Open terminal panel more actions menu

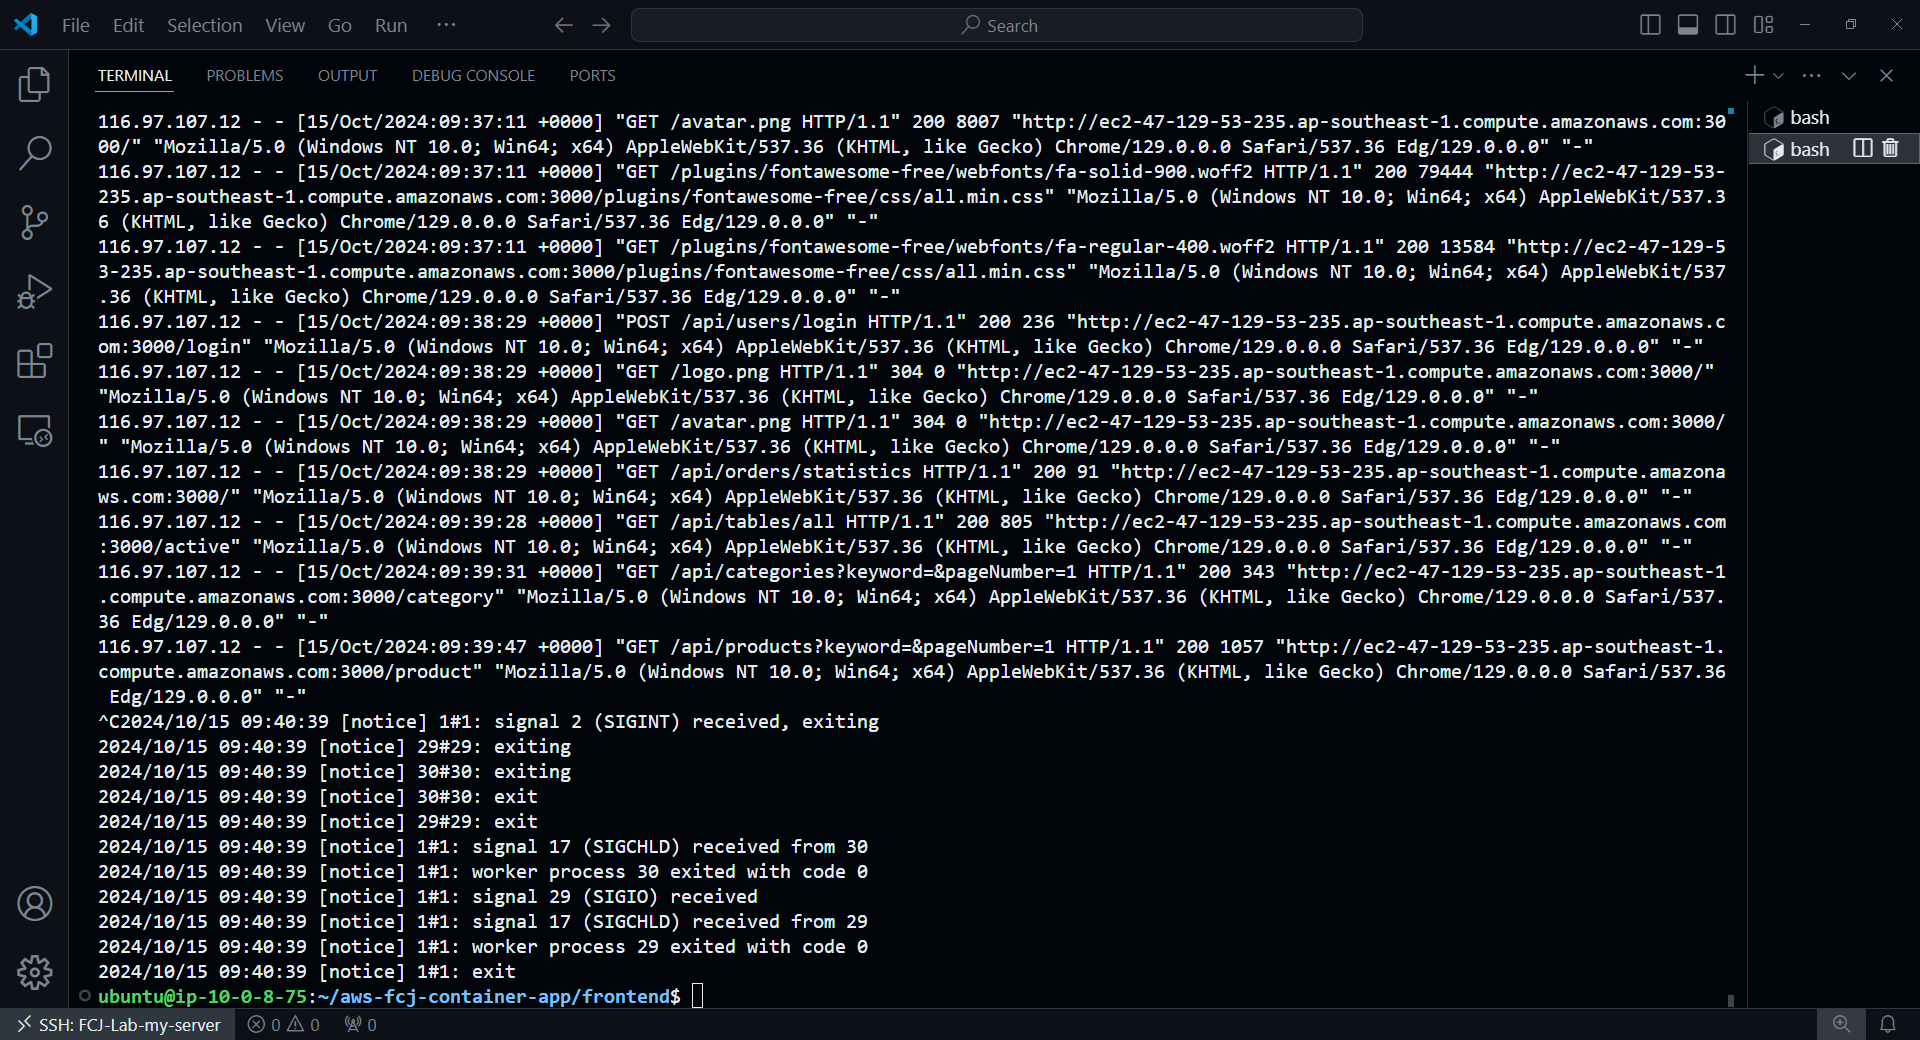click(x=1811, y=75)
